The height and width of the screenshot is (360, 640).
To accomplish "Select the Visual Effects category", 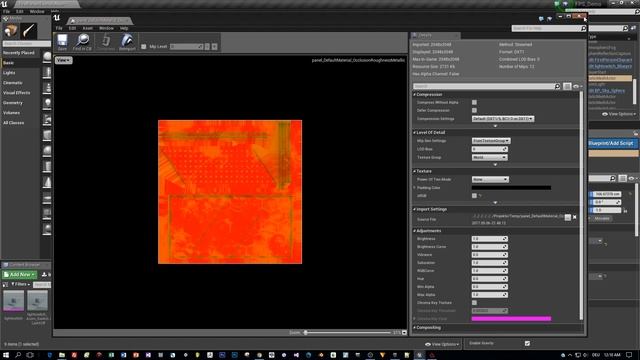I will tap(16, 93).
